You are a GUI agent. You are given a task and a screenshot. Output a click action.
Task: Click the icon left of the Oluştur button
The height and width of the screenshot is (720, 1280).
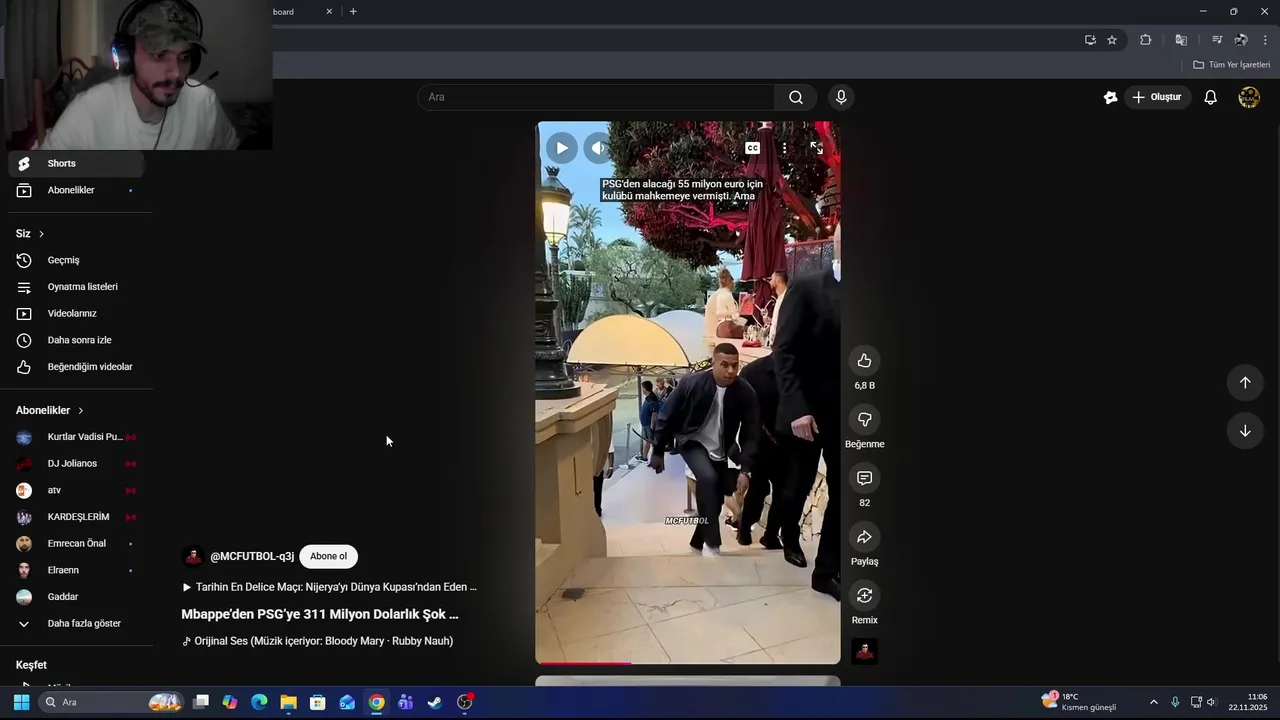(x=1110, y=97)
